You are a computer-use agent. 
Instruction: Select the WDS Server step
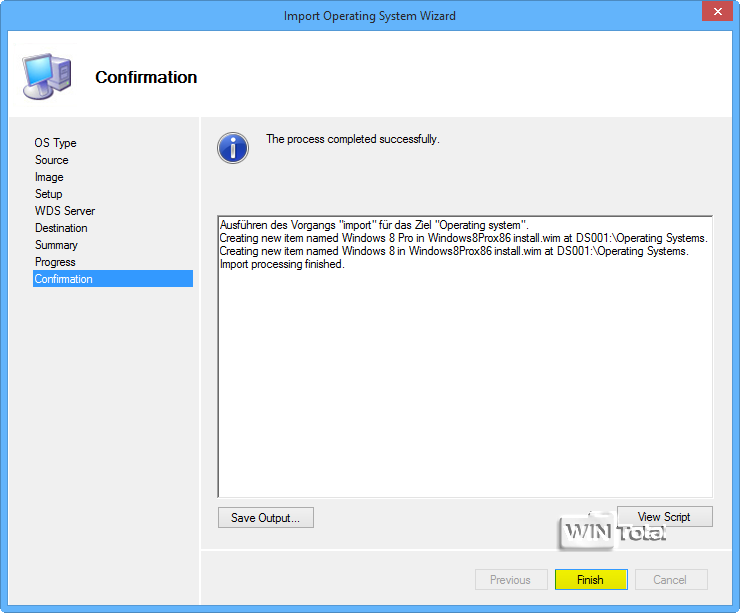pos(65,211)
